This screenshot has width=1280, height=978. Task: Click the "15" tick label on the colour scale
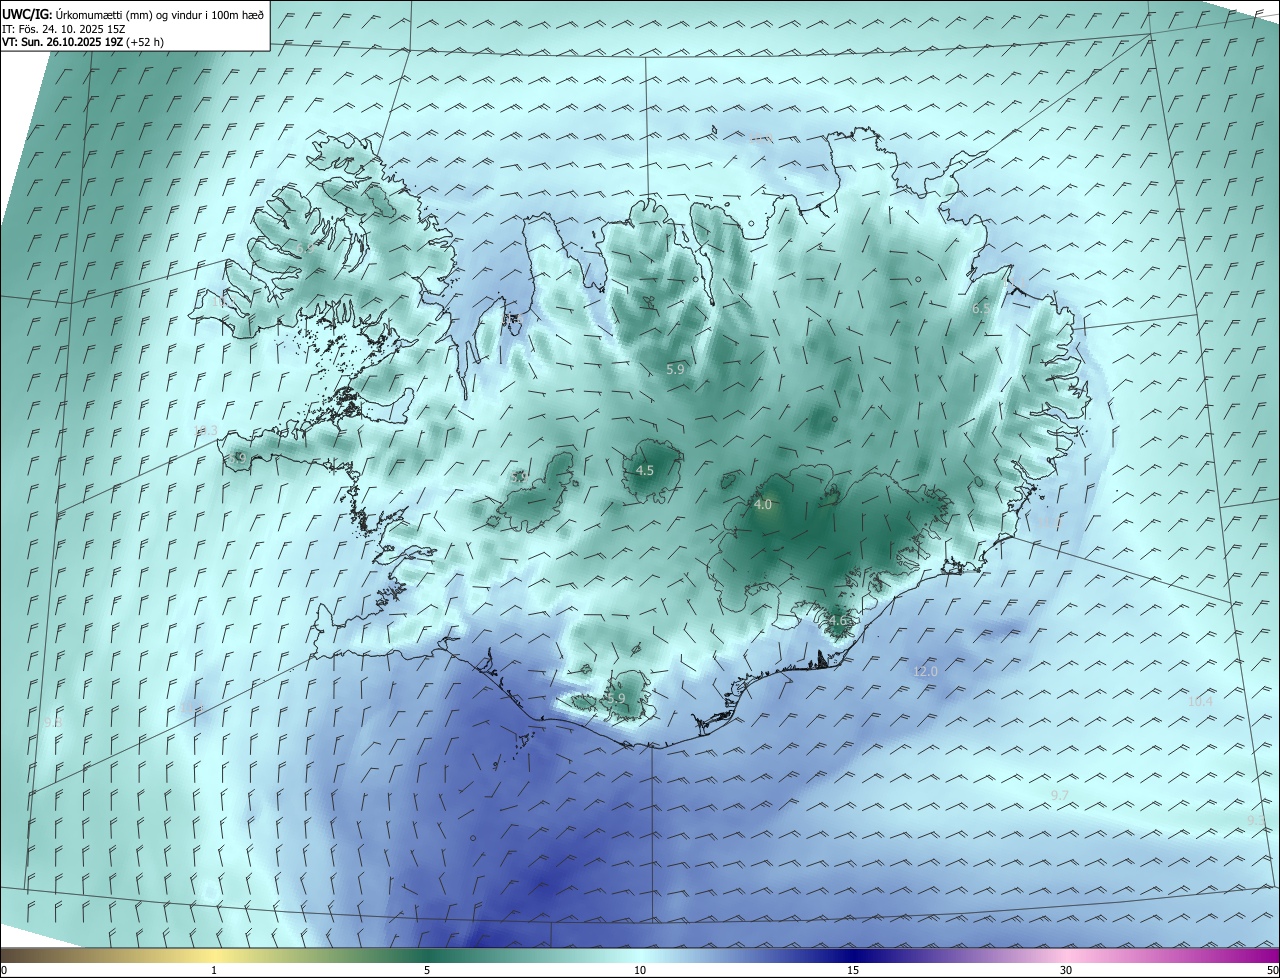[x=853, y=970]
